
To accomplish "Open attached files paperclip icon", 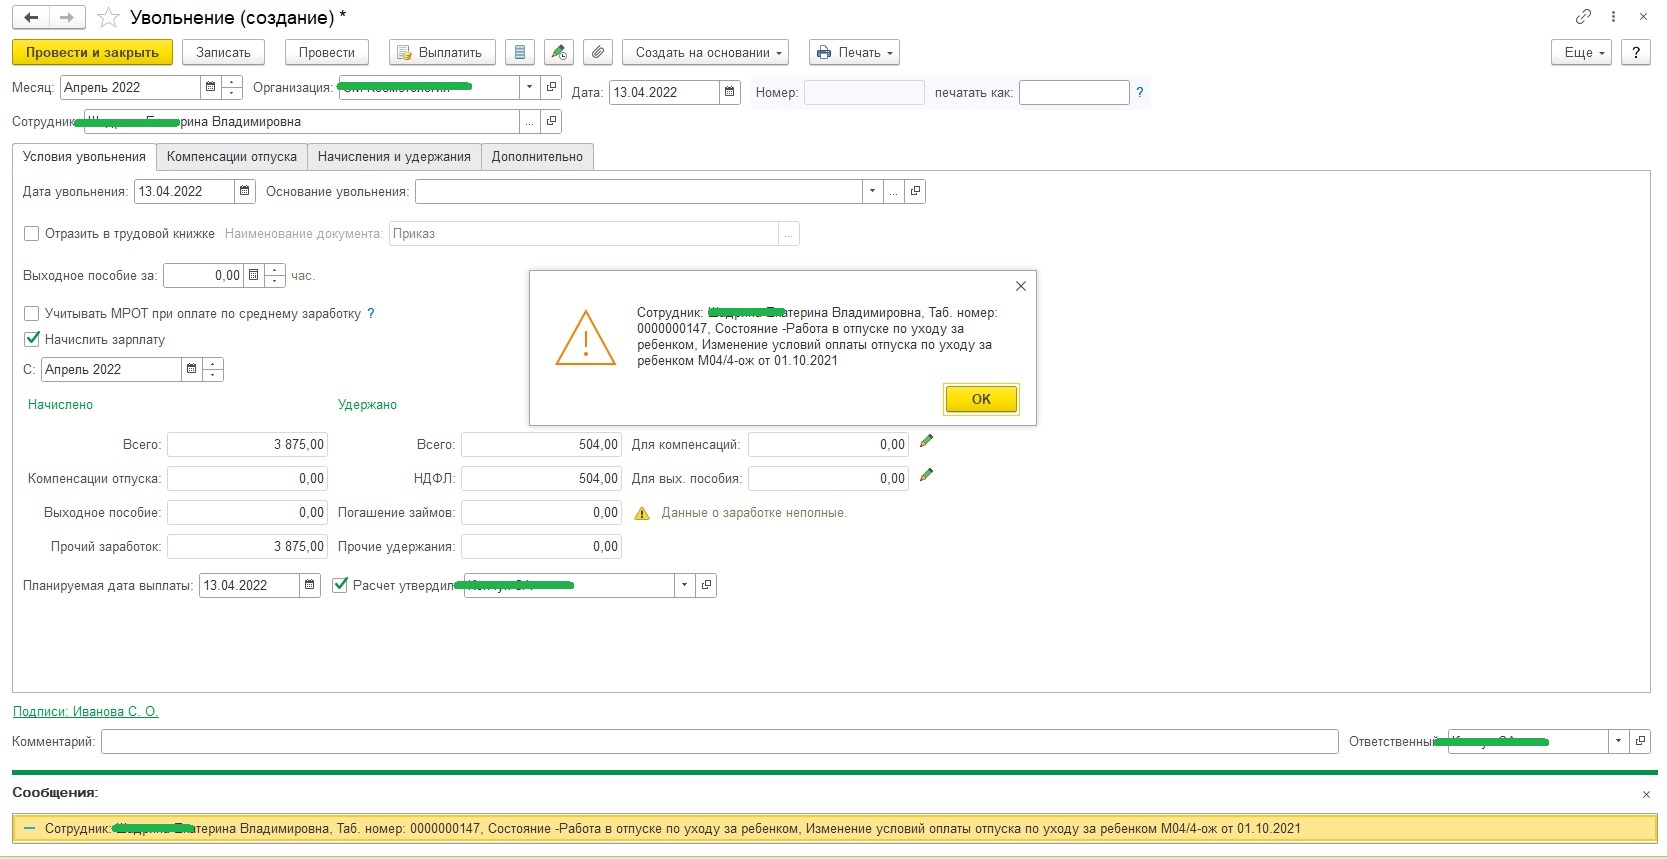I will pyautogui.click(x=597, y=52).
